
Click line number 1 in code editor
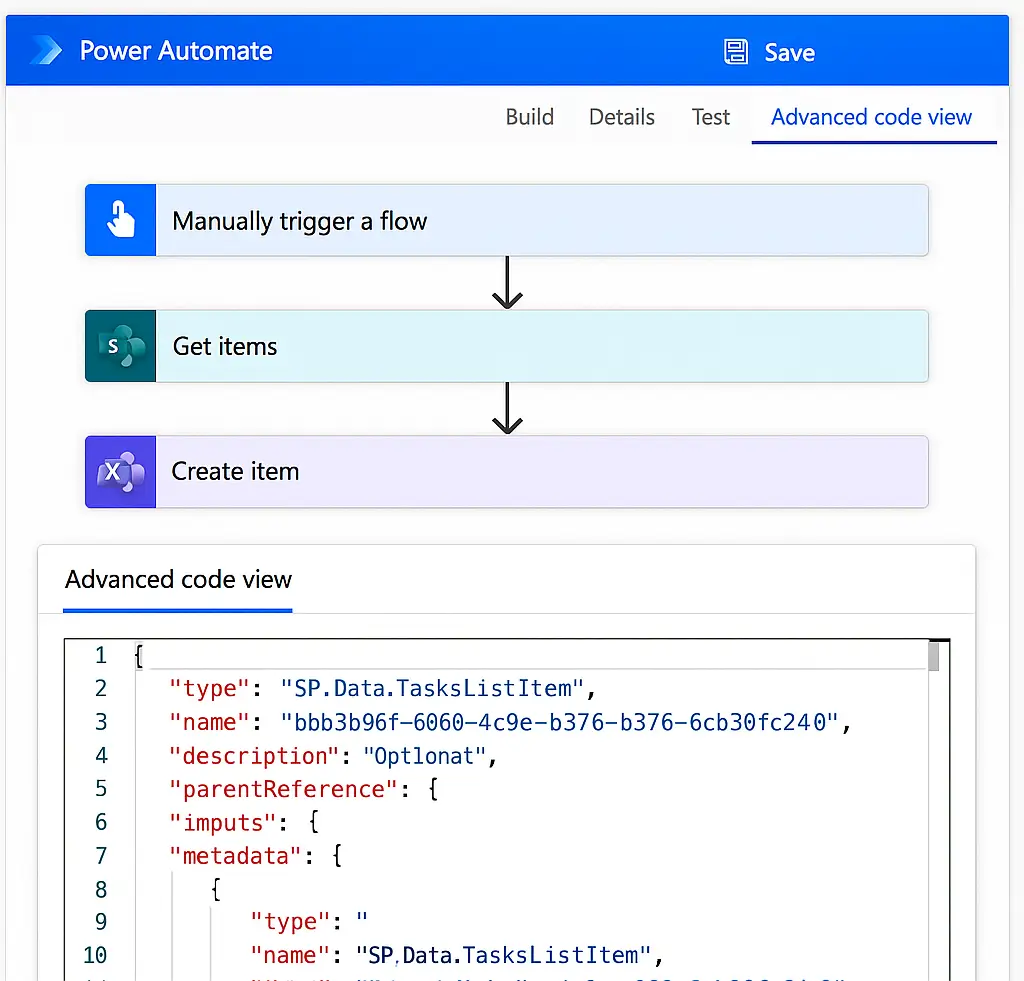101,655
